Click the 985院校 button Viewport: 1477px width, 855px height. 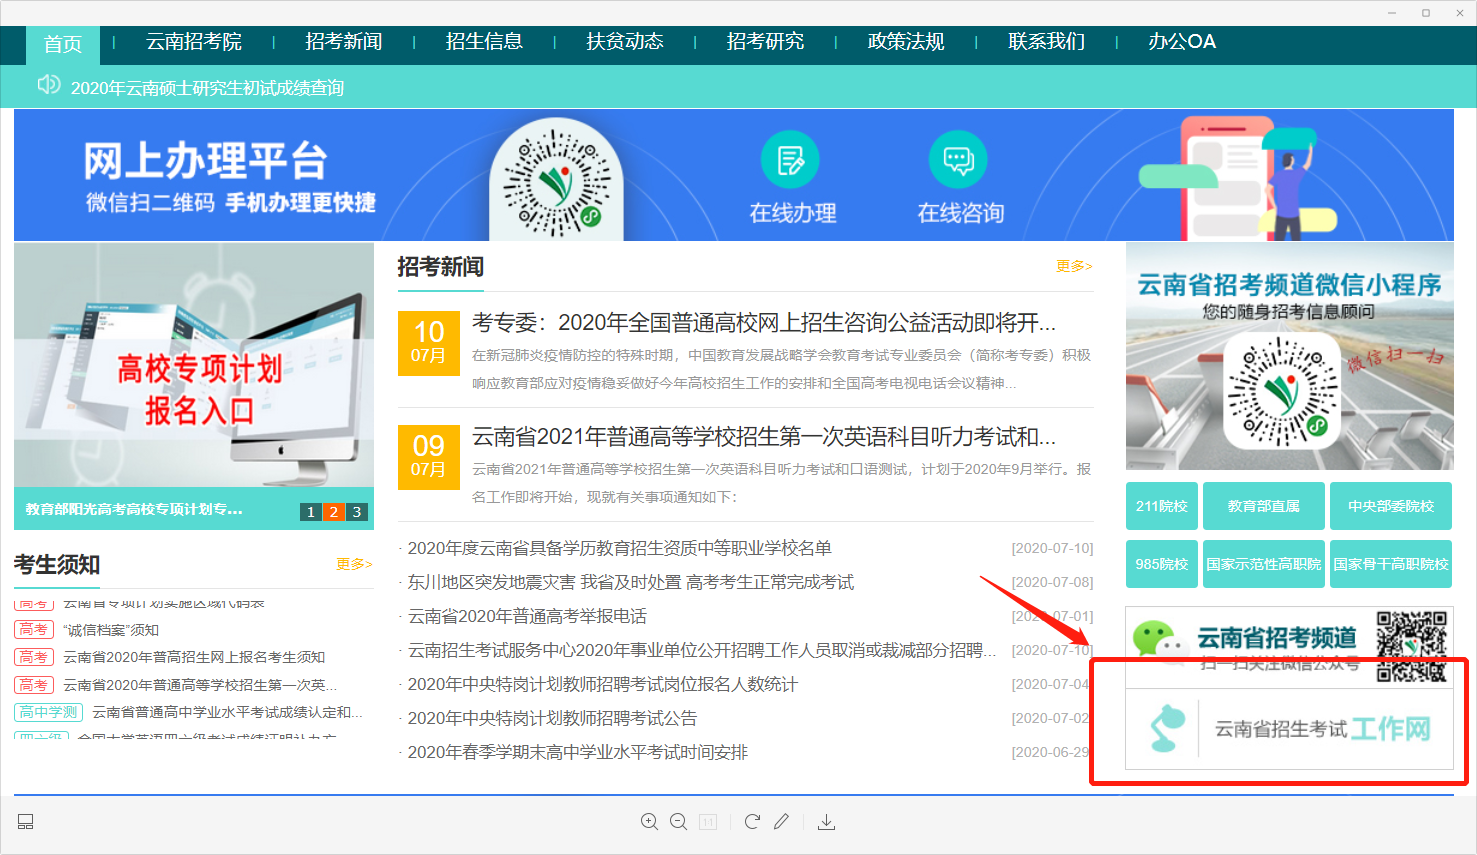click(1162, 564)
